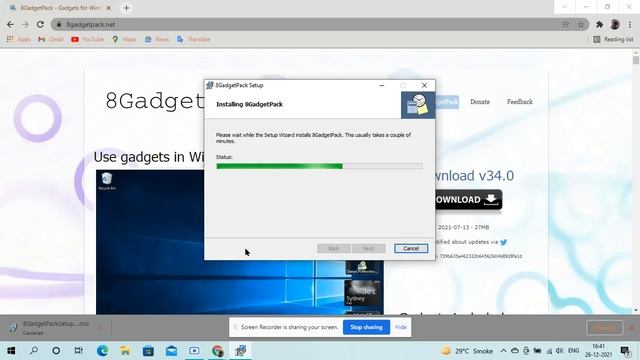Go back in Chrome browser
Image resolution: width=640 pixels, height=360 pixels.
pyautogui.click(x=10, y=24)
